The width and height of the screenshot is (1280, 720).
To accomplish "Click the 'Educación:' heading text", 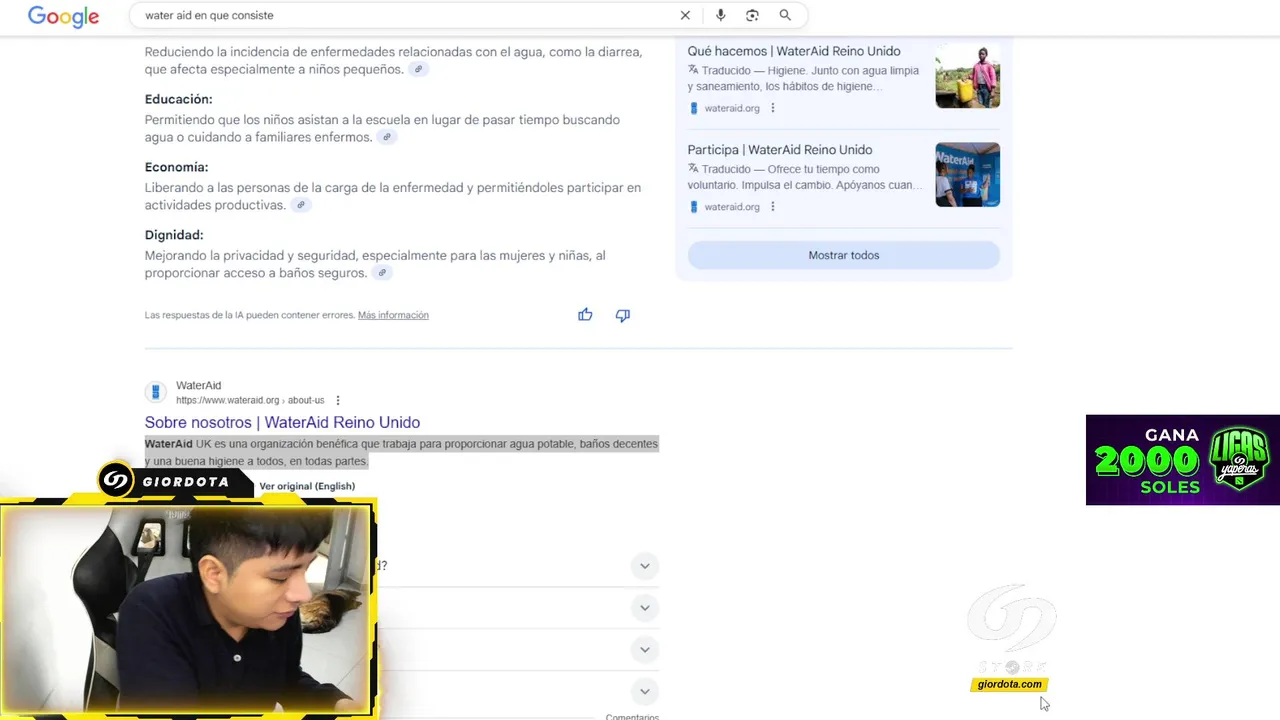I will [178, 99].
